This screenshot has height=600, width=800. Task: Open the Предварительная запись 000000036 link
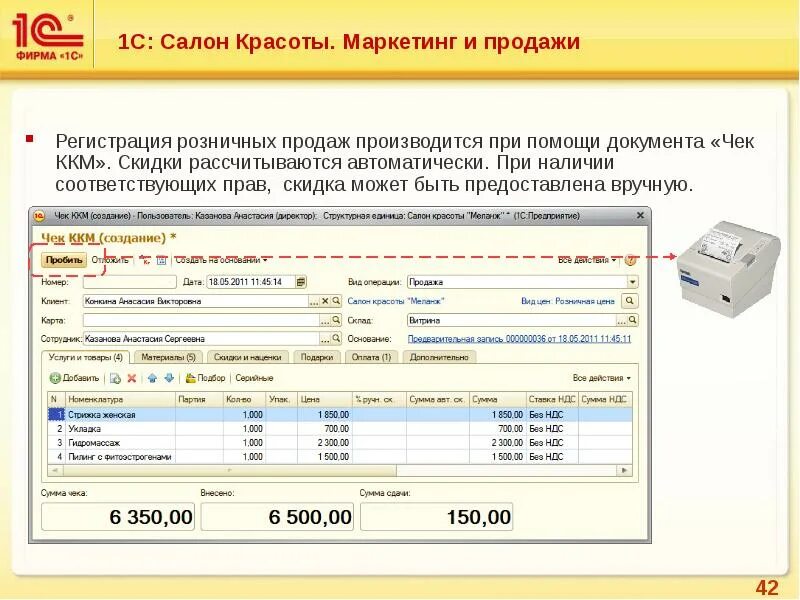pos(519,339)
